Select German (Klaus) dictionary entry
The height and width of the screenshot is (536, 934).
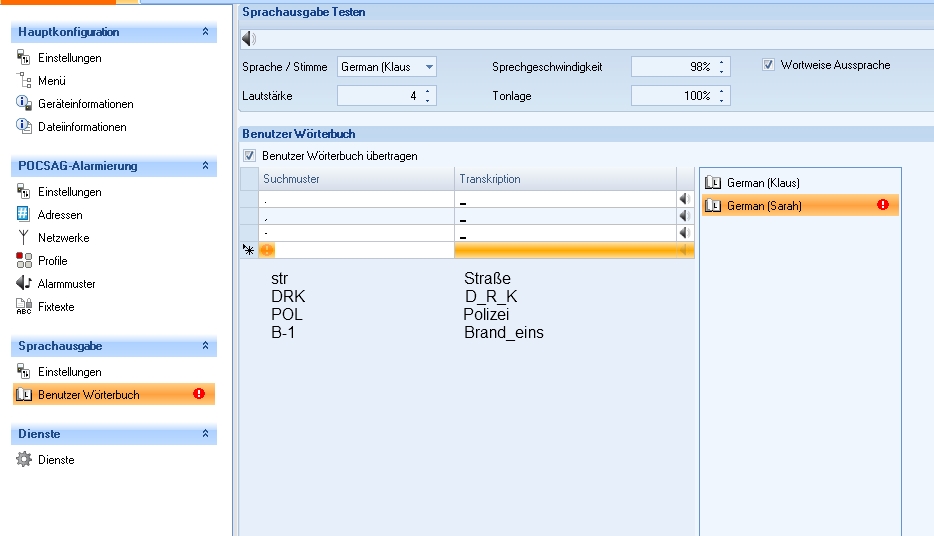763,183
